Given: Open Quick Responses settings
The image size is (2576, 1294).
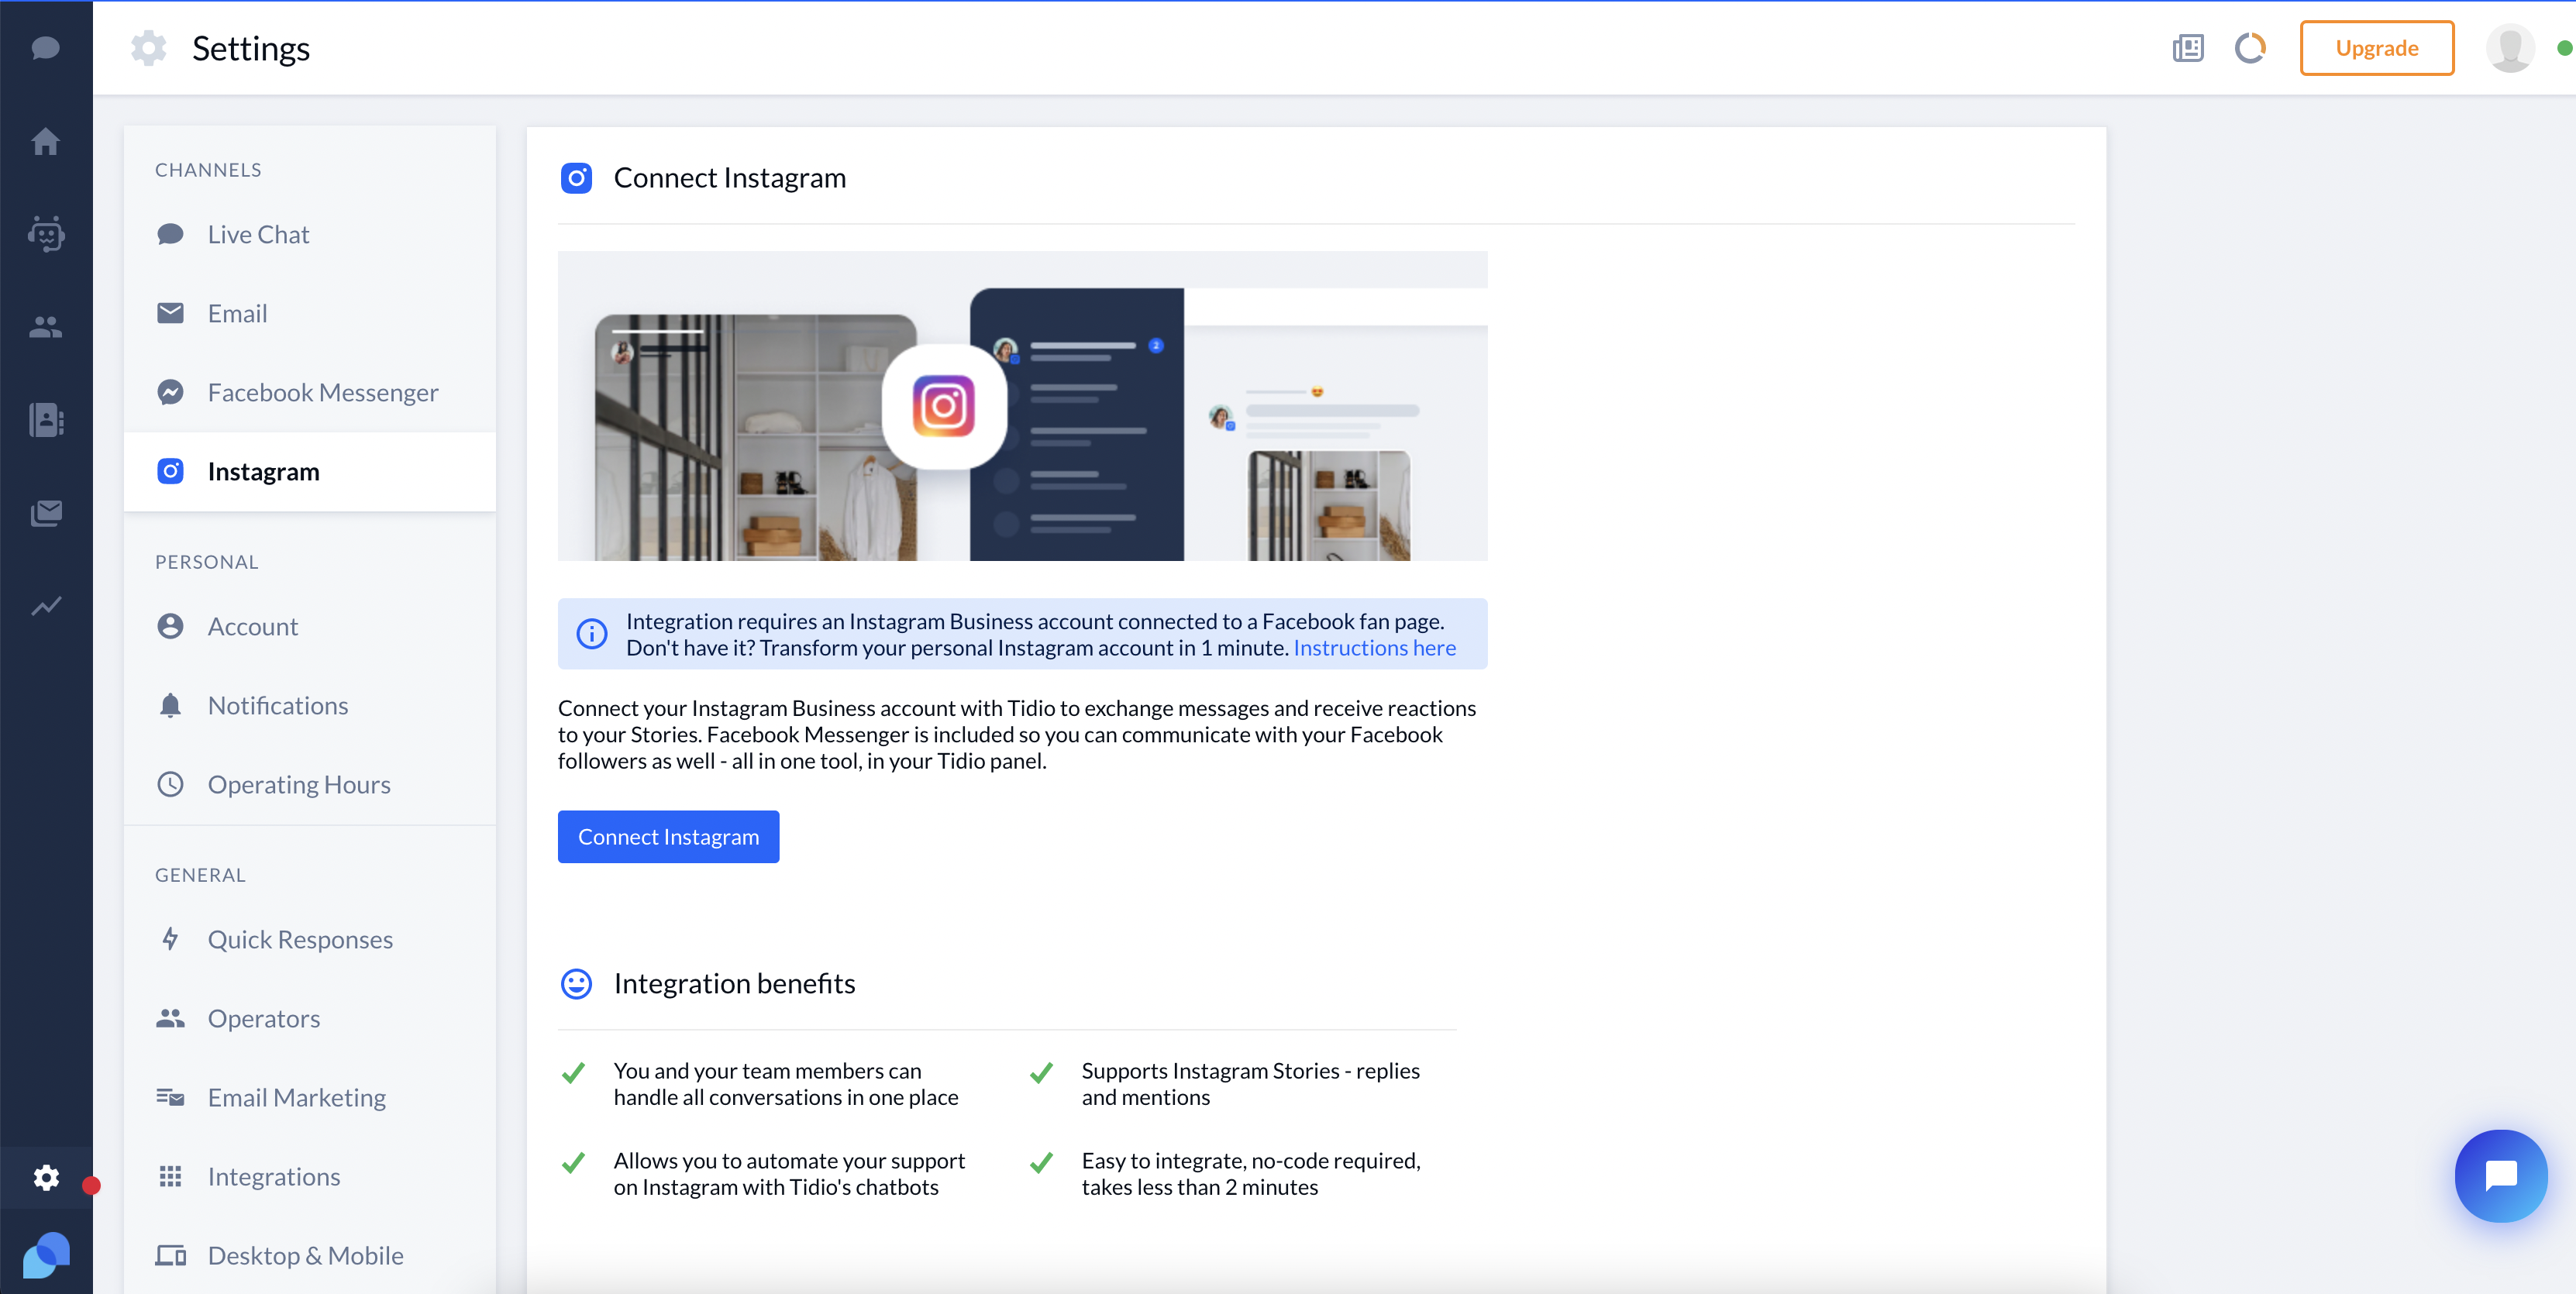Looking at the screenshot, I should (x=310, y=939).
